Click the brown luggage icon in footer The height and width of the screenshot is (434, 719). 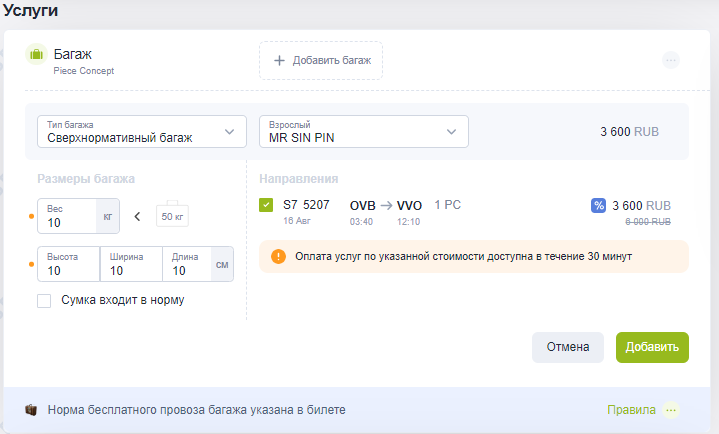click(31, 410)
